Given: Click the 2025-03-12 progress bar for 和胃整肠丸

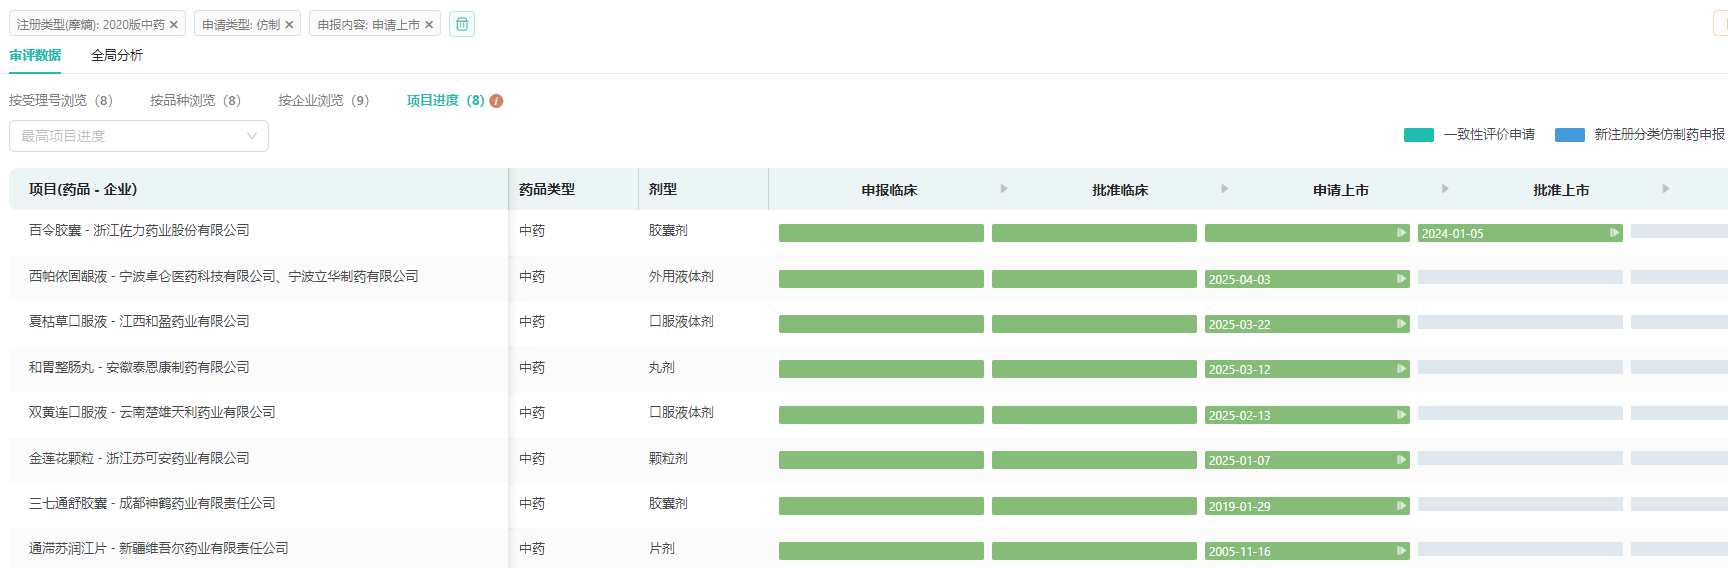Looking at the screenshot, I should (1306, 370).
